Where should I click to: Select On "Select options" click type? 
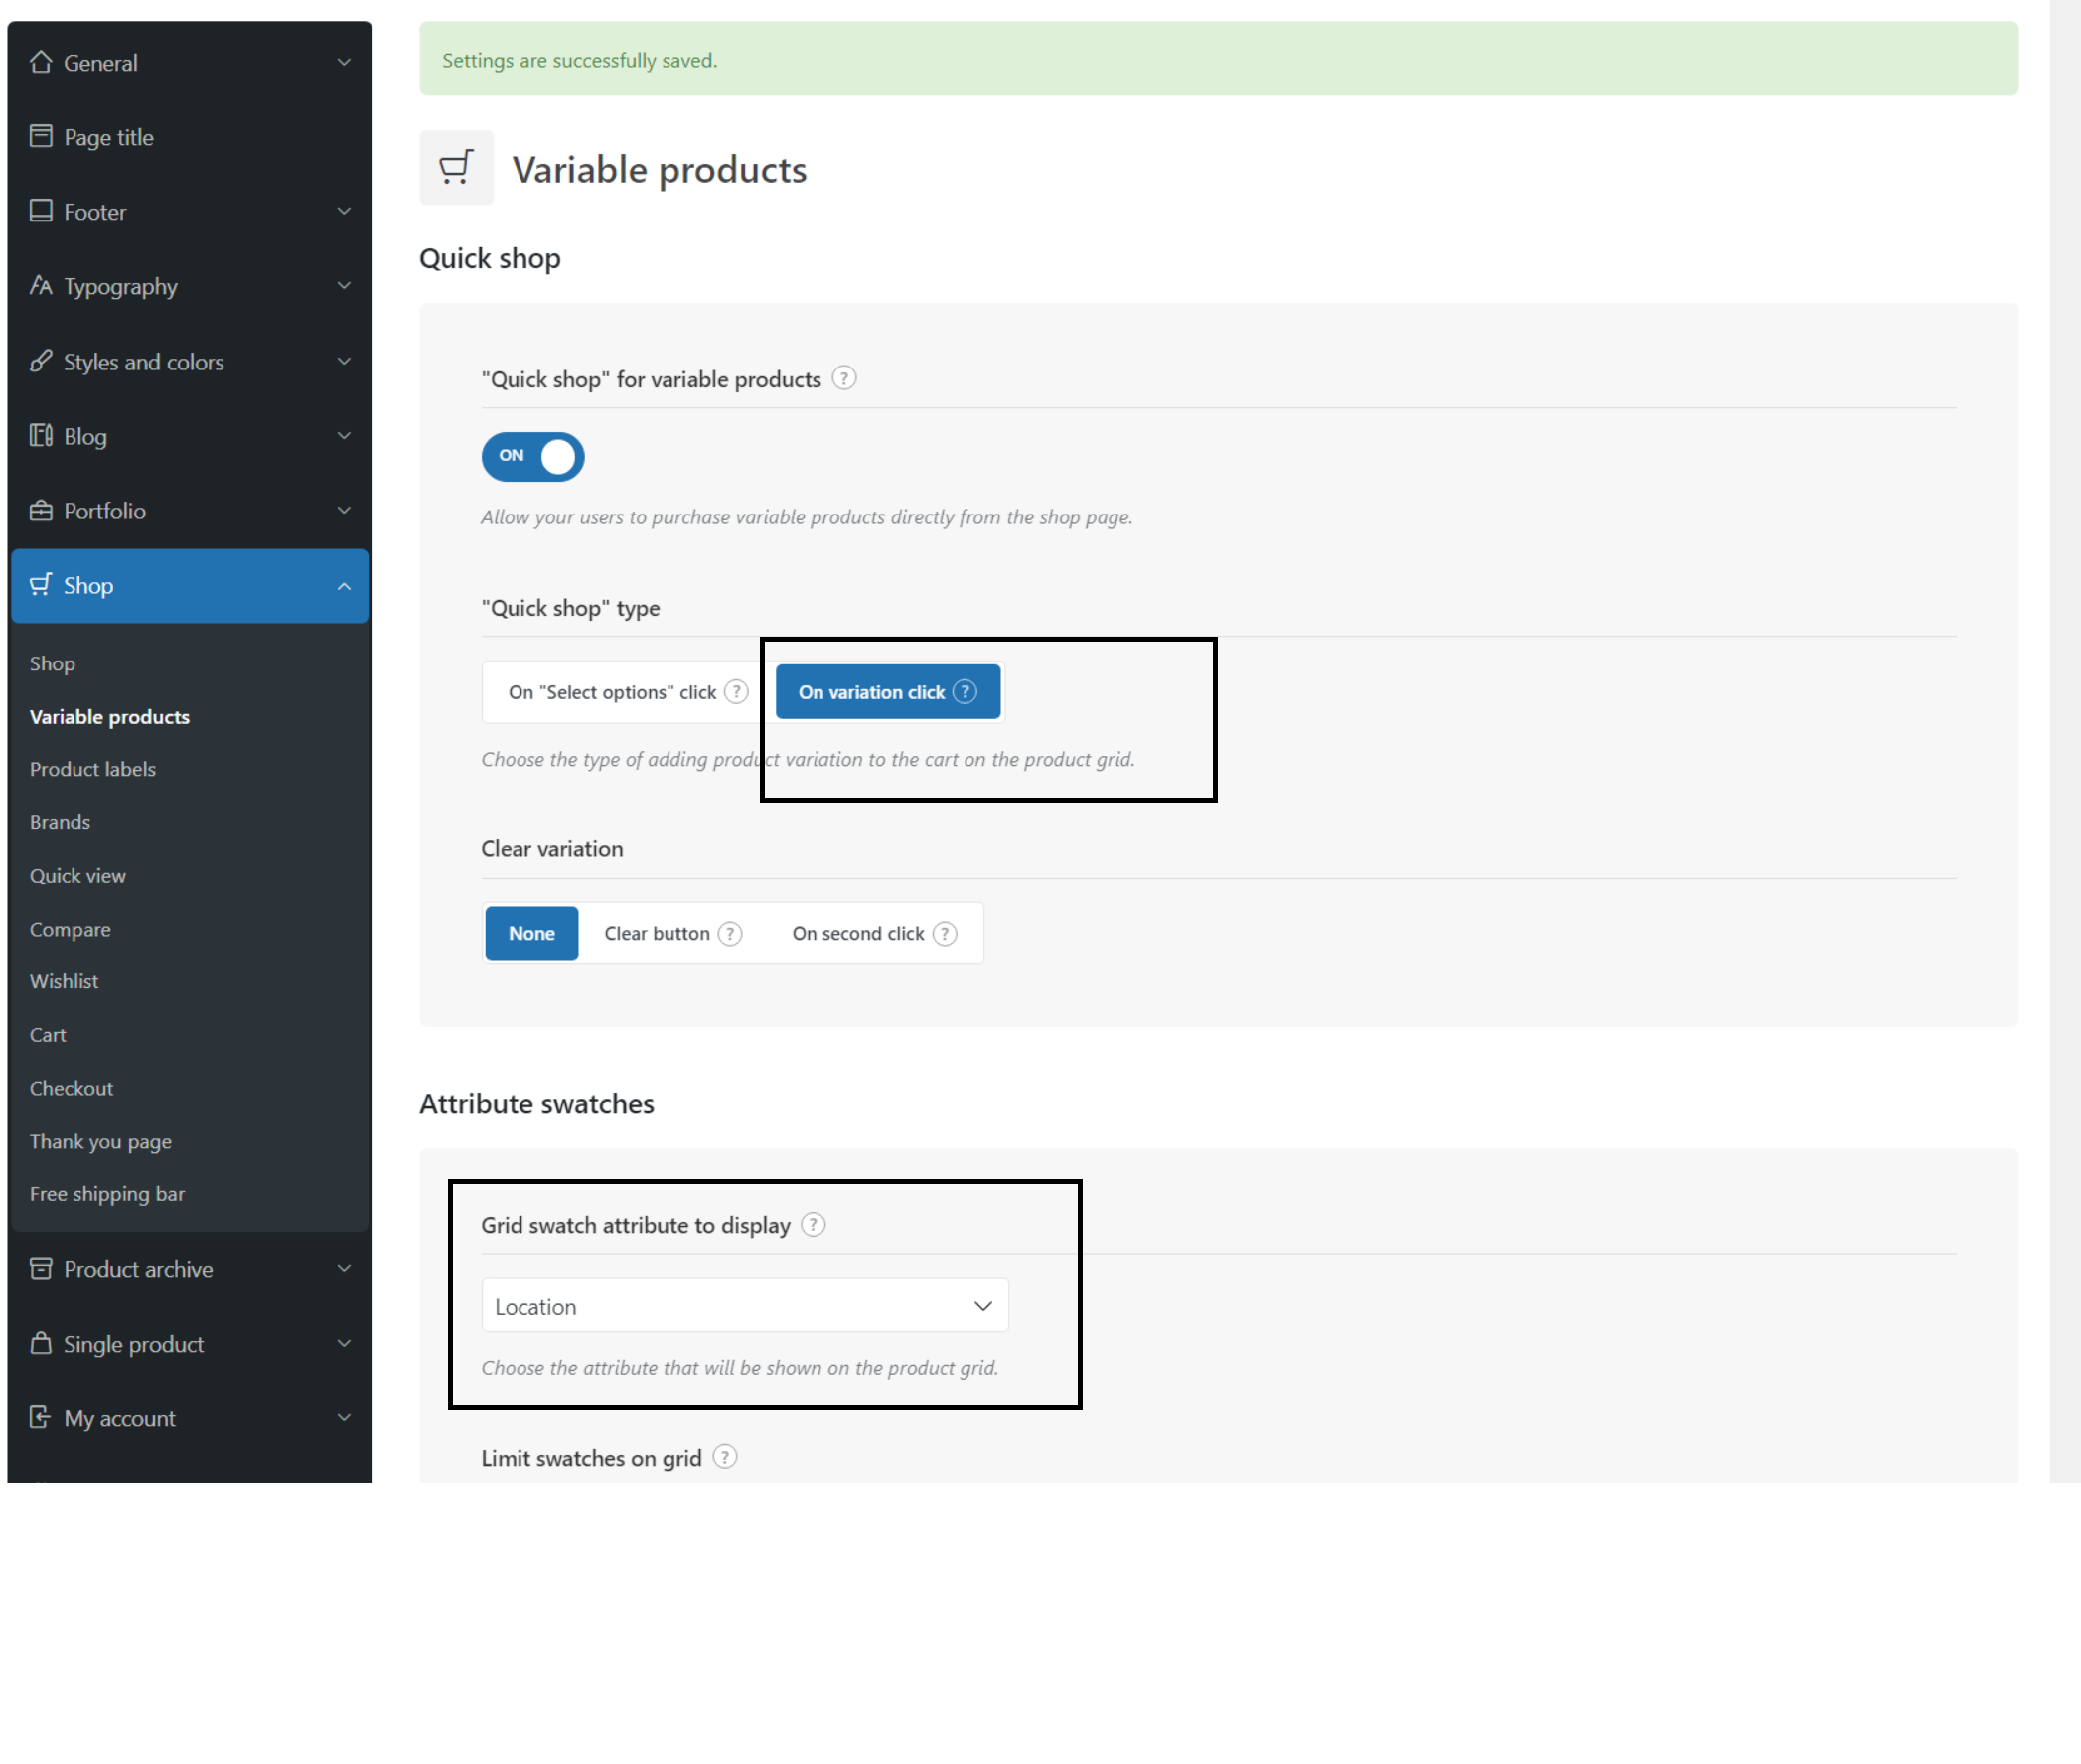pos(627,692)
